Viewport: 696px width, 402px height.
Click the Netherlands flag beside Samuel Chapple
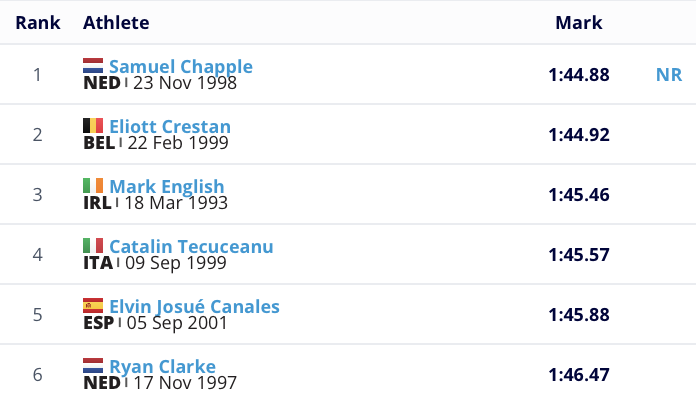coord(93,65)
